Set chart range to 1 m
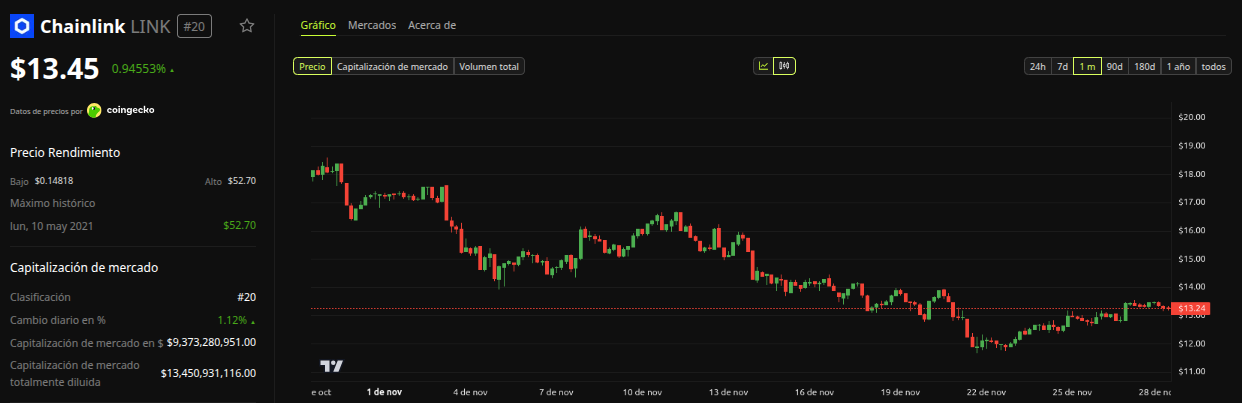Image resolution: width=1242 pixels, height=403 pixels. [x=1087, y=67]
